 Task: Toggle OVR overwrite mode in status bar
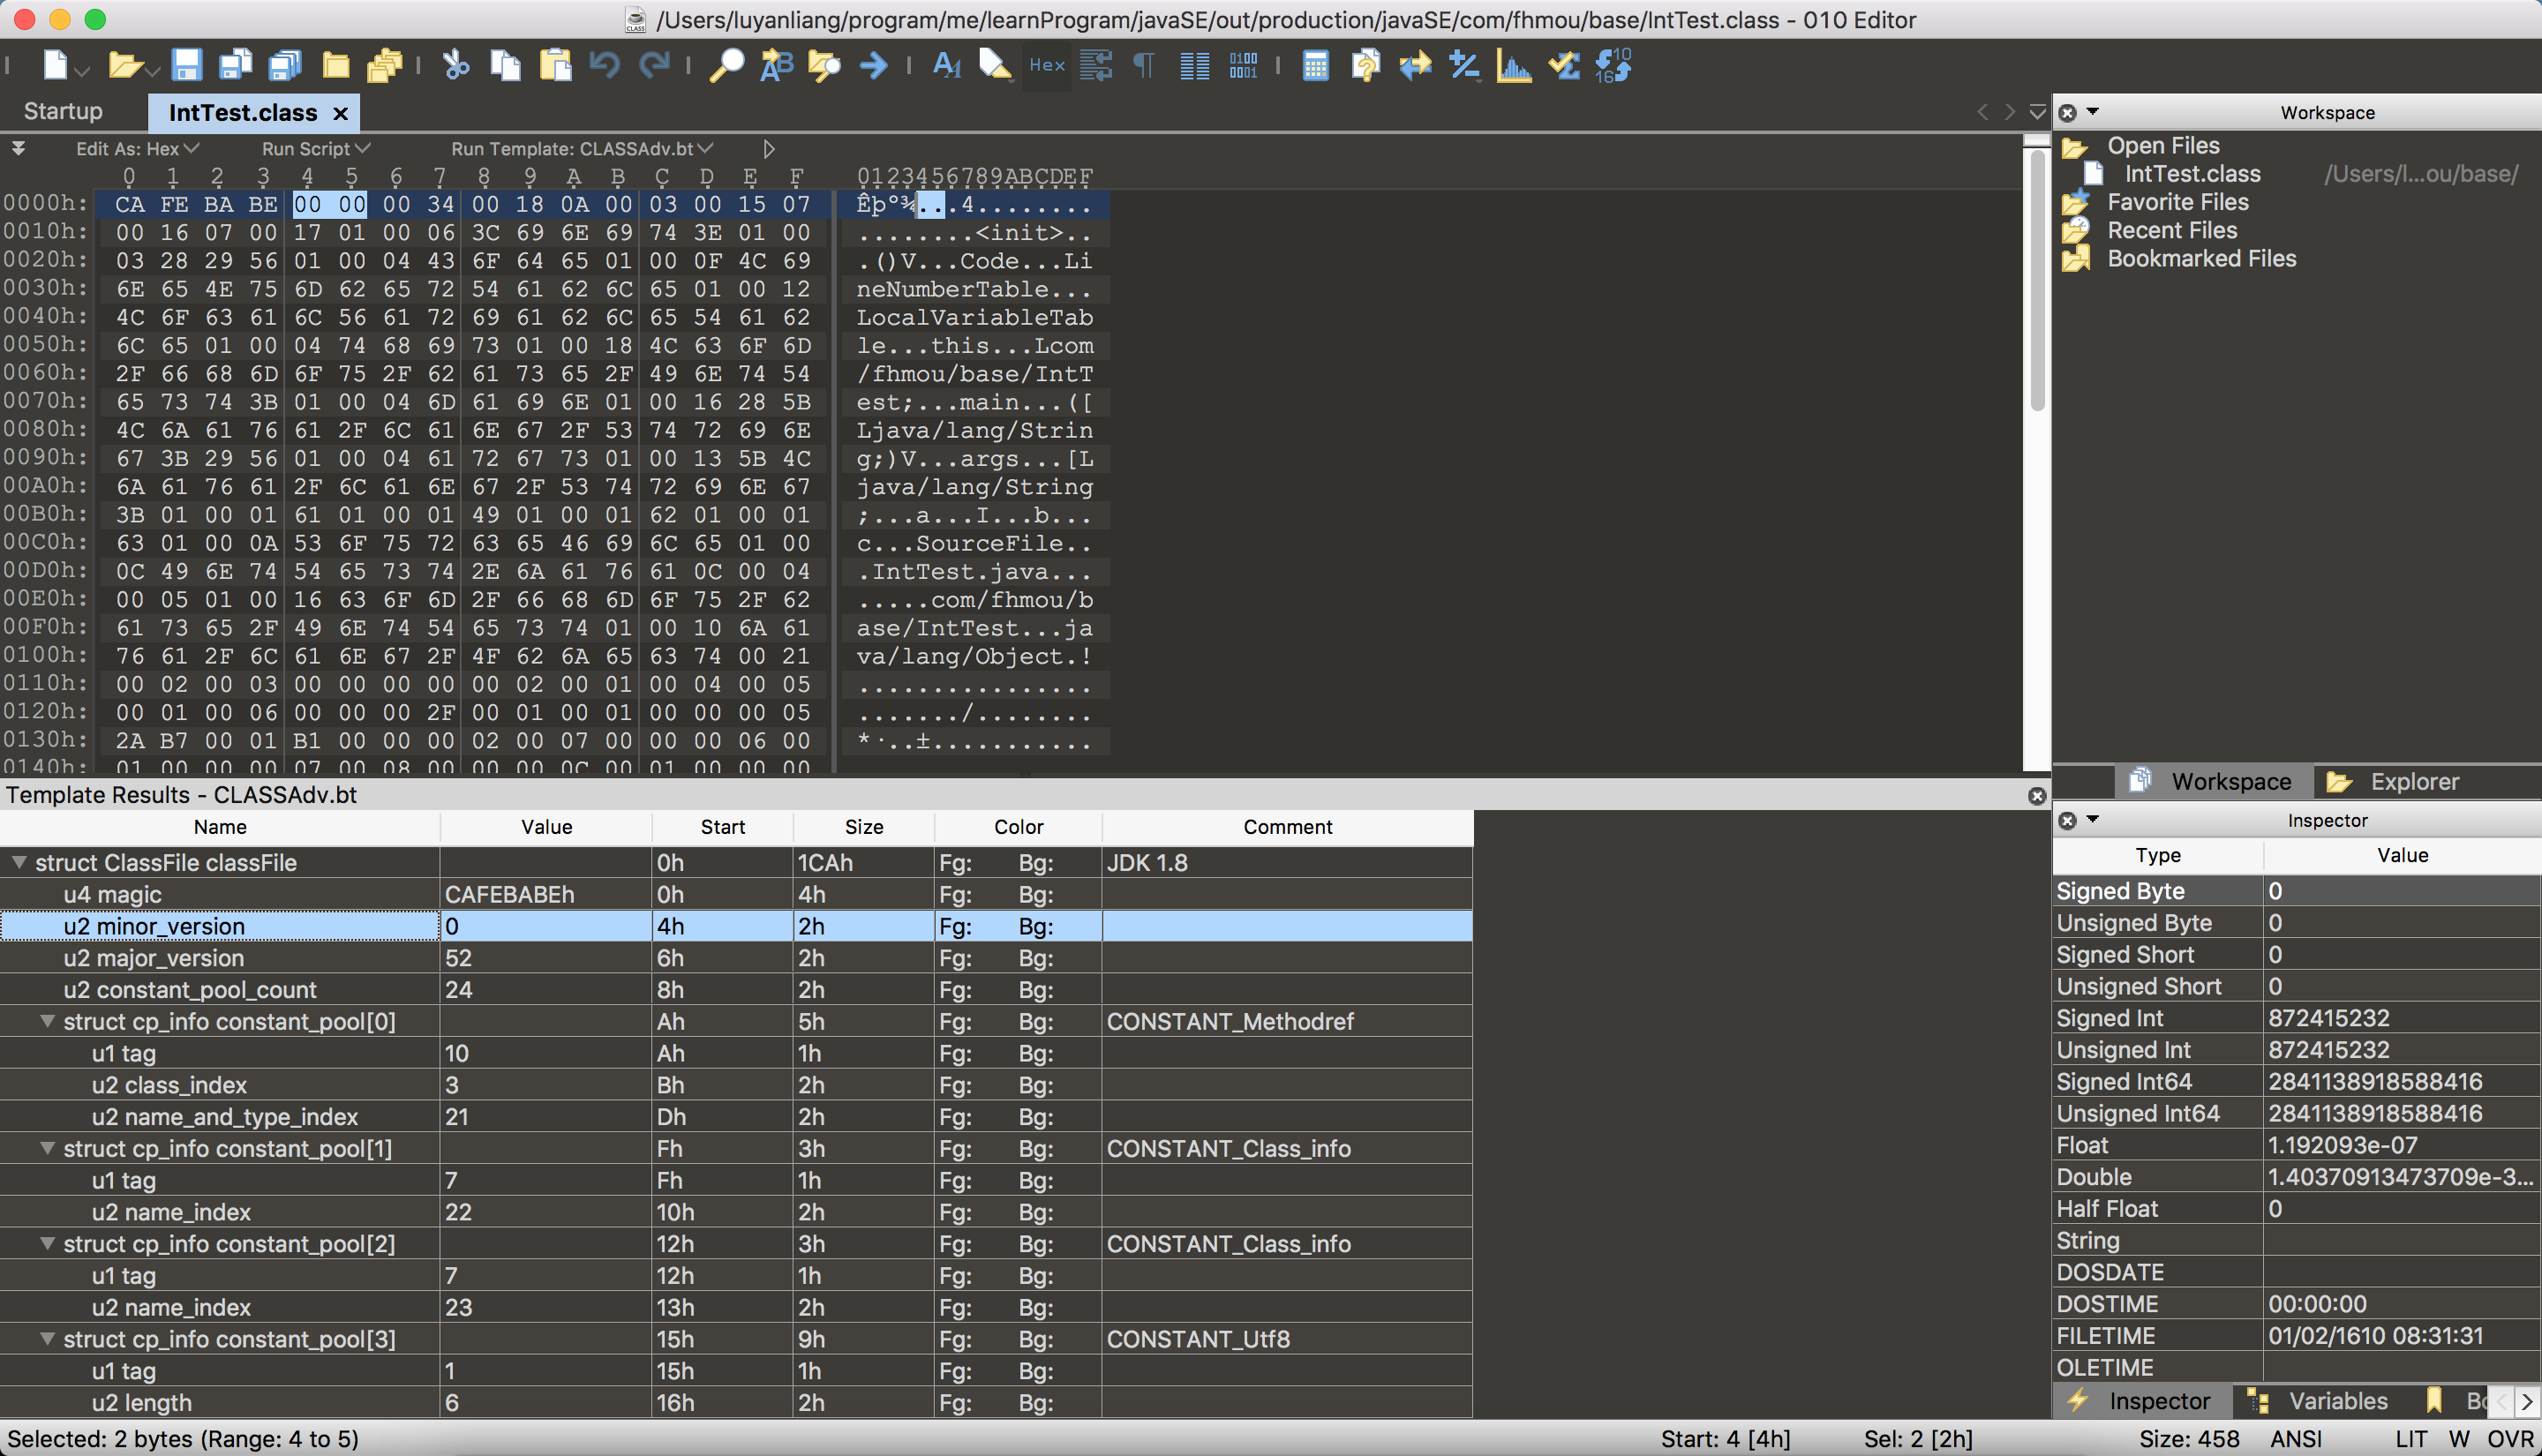click(2510, 1439)
